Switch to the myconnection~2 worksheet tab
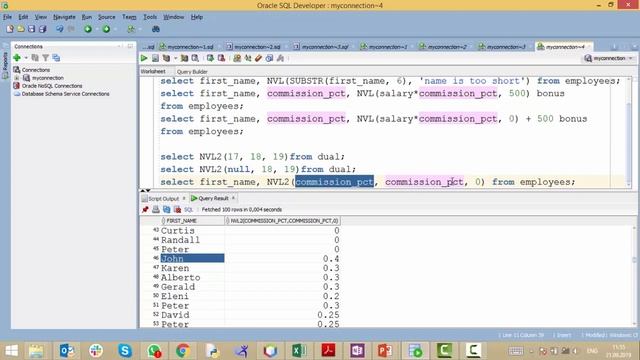Image resolution: width=640 pixels, height=360 pixels. coord(446,47)
